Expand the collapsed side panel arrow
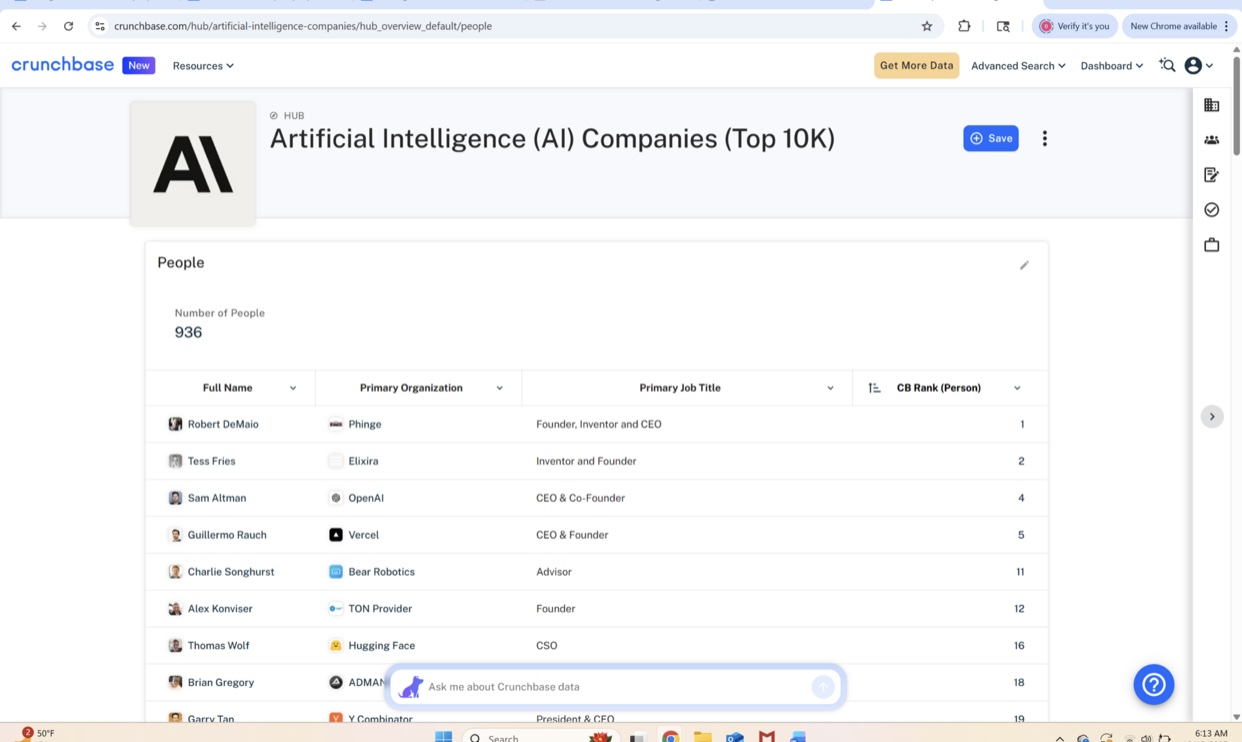The image size is (1242, 742). 1212,416
